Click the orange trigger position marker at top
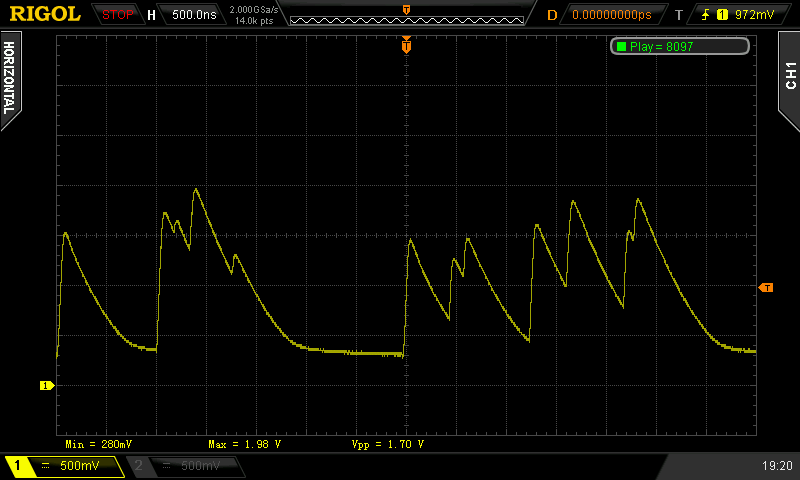Screen dimensions: 800x480 tap(406, 45)
